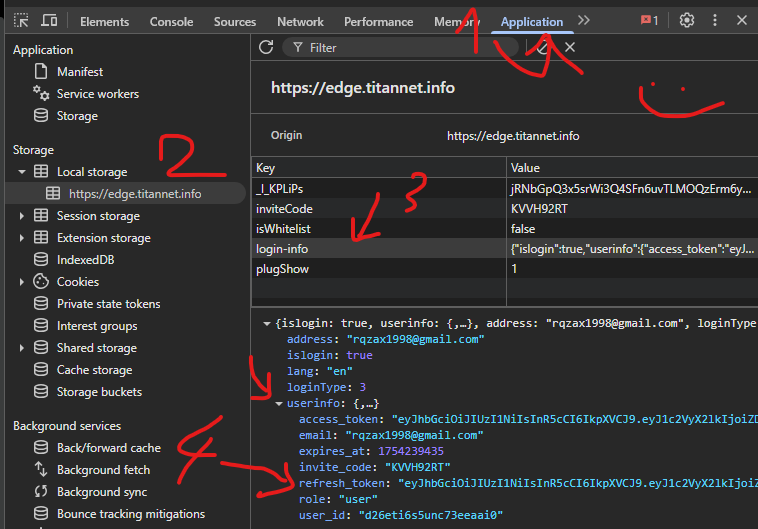Click the Service workers gears icon
The image size is (758, 529).
[x=41, y=93]
